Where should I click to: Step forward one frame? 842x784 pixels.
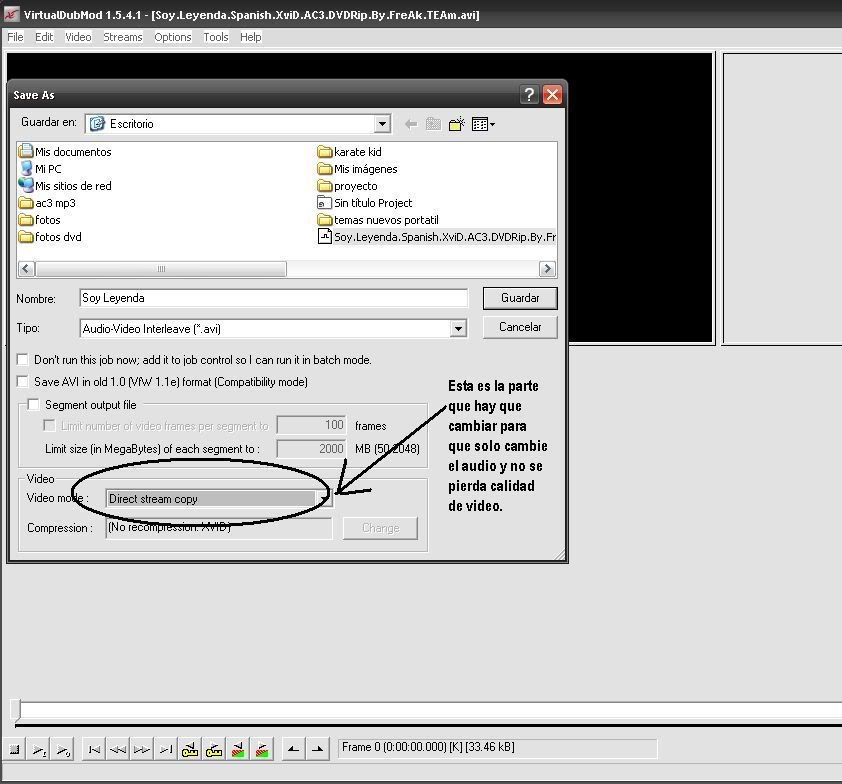[x=142, y=750]
